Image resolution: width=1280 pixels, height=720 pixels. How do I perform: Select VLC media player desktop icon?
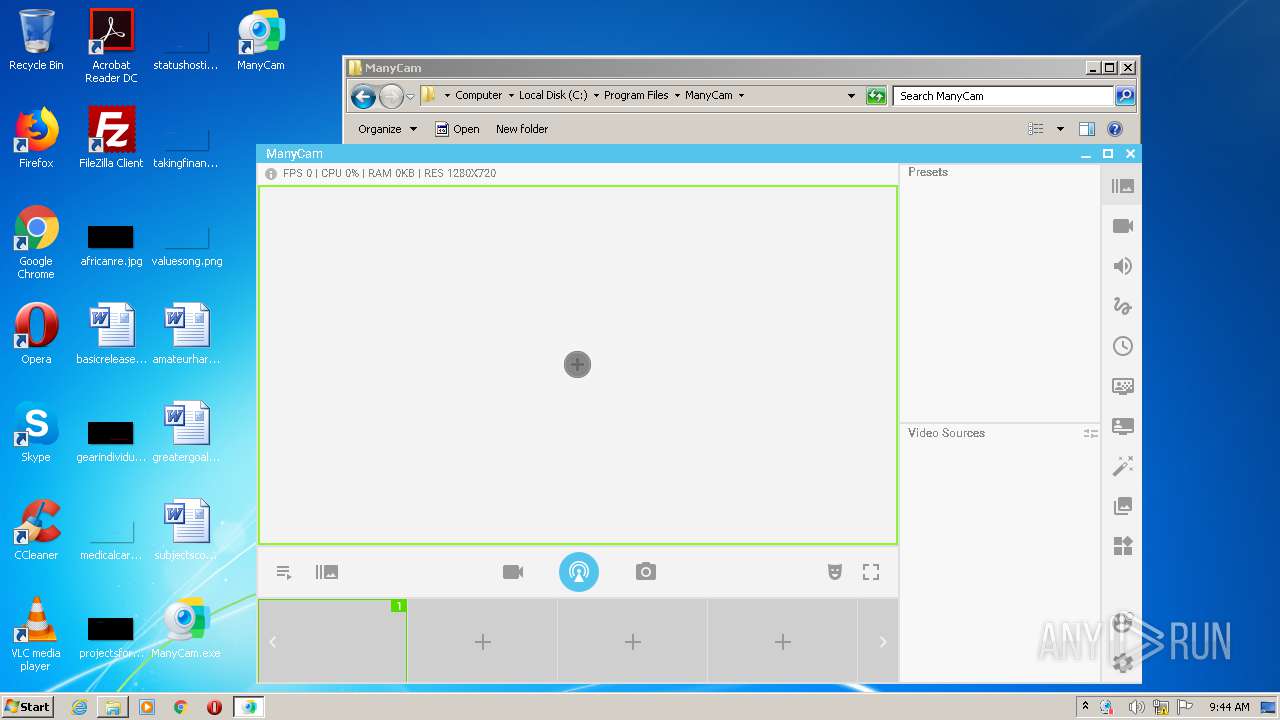pos(36,634)
